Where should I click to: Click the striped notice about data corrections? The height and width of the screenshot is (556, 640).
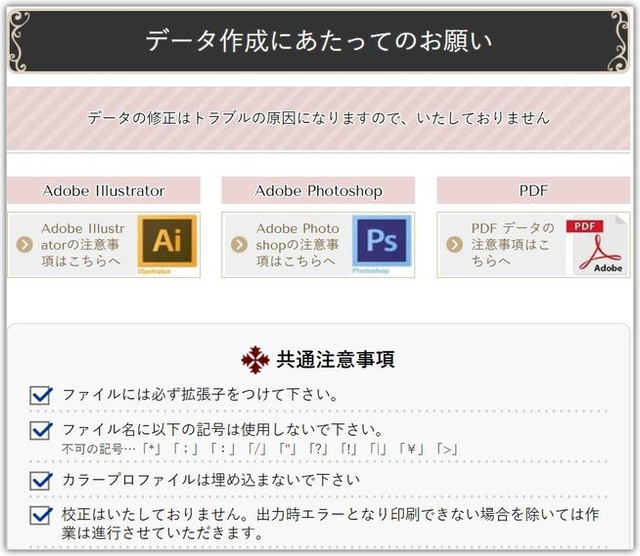click(x=318, y=118)
